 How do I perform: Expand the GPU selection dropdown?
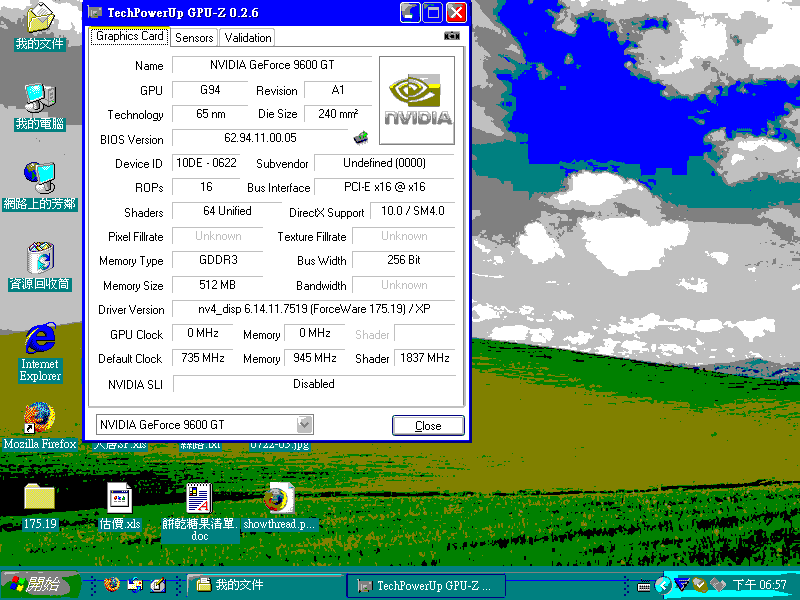[x=304, y=424]
